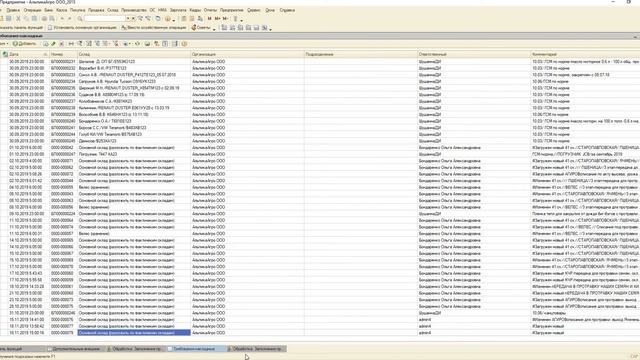Open the Help question-mark icon in main toolbar
The image size is (640, 360).
pyautogui.click(x=168, y=18)
